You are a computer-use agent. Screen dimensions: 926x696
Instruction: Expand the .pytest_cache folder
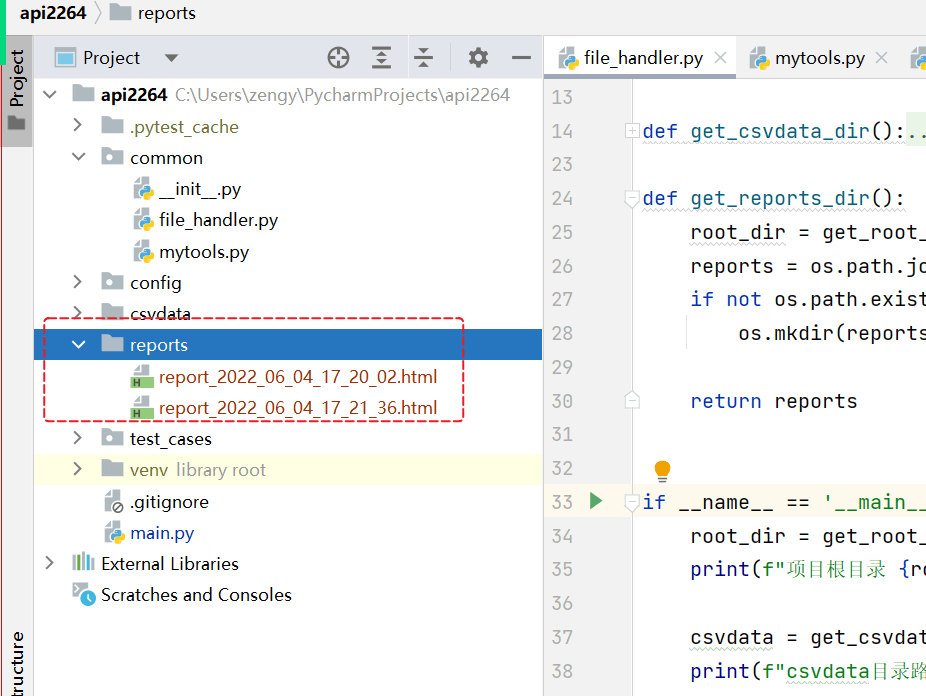point(77,126)
